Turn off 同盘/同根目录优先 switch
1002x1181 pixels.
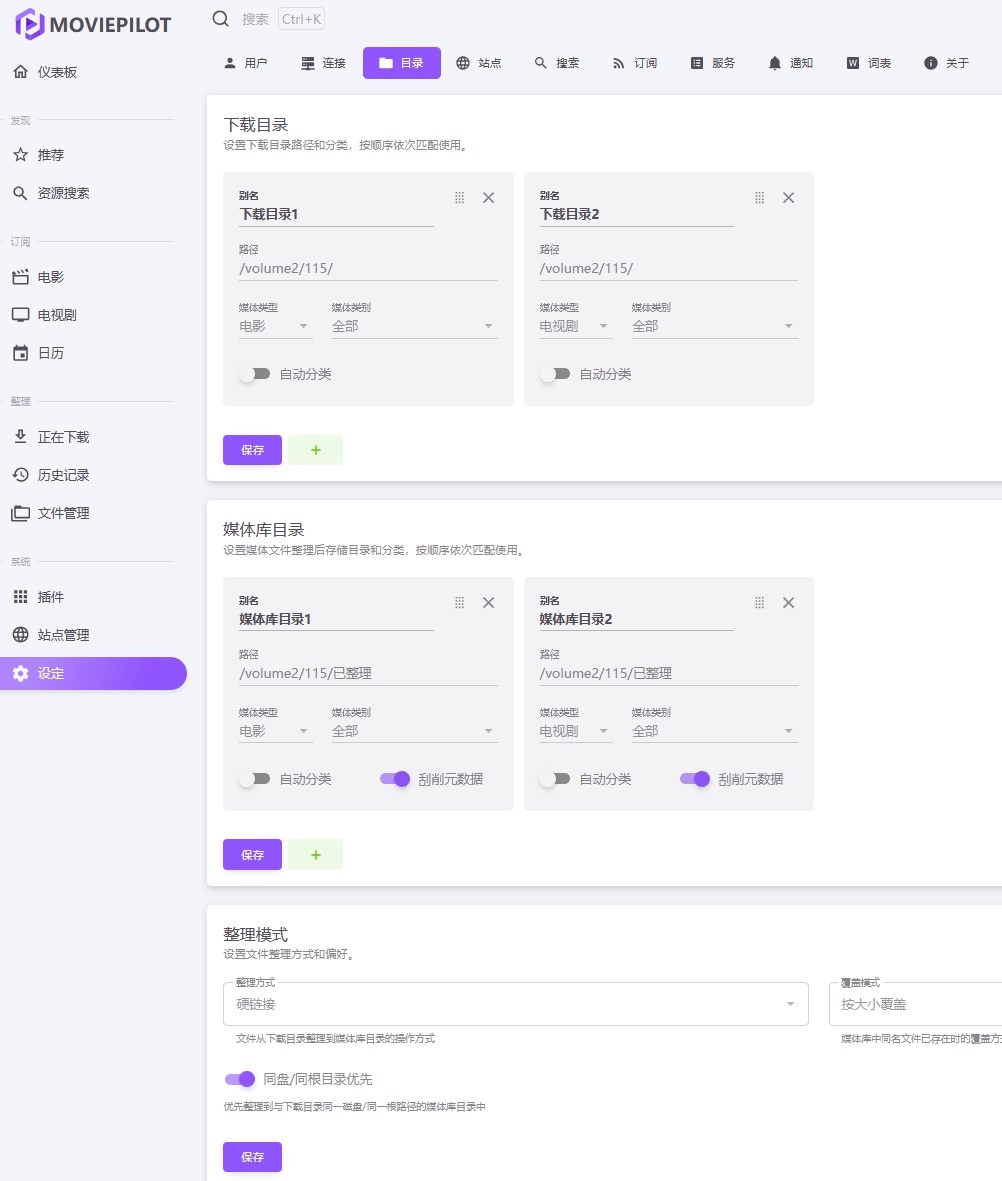[x=240, y=1079]
